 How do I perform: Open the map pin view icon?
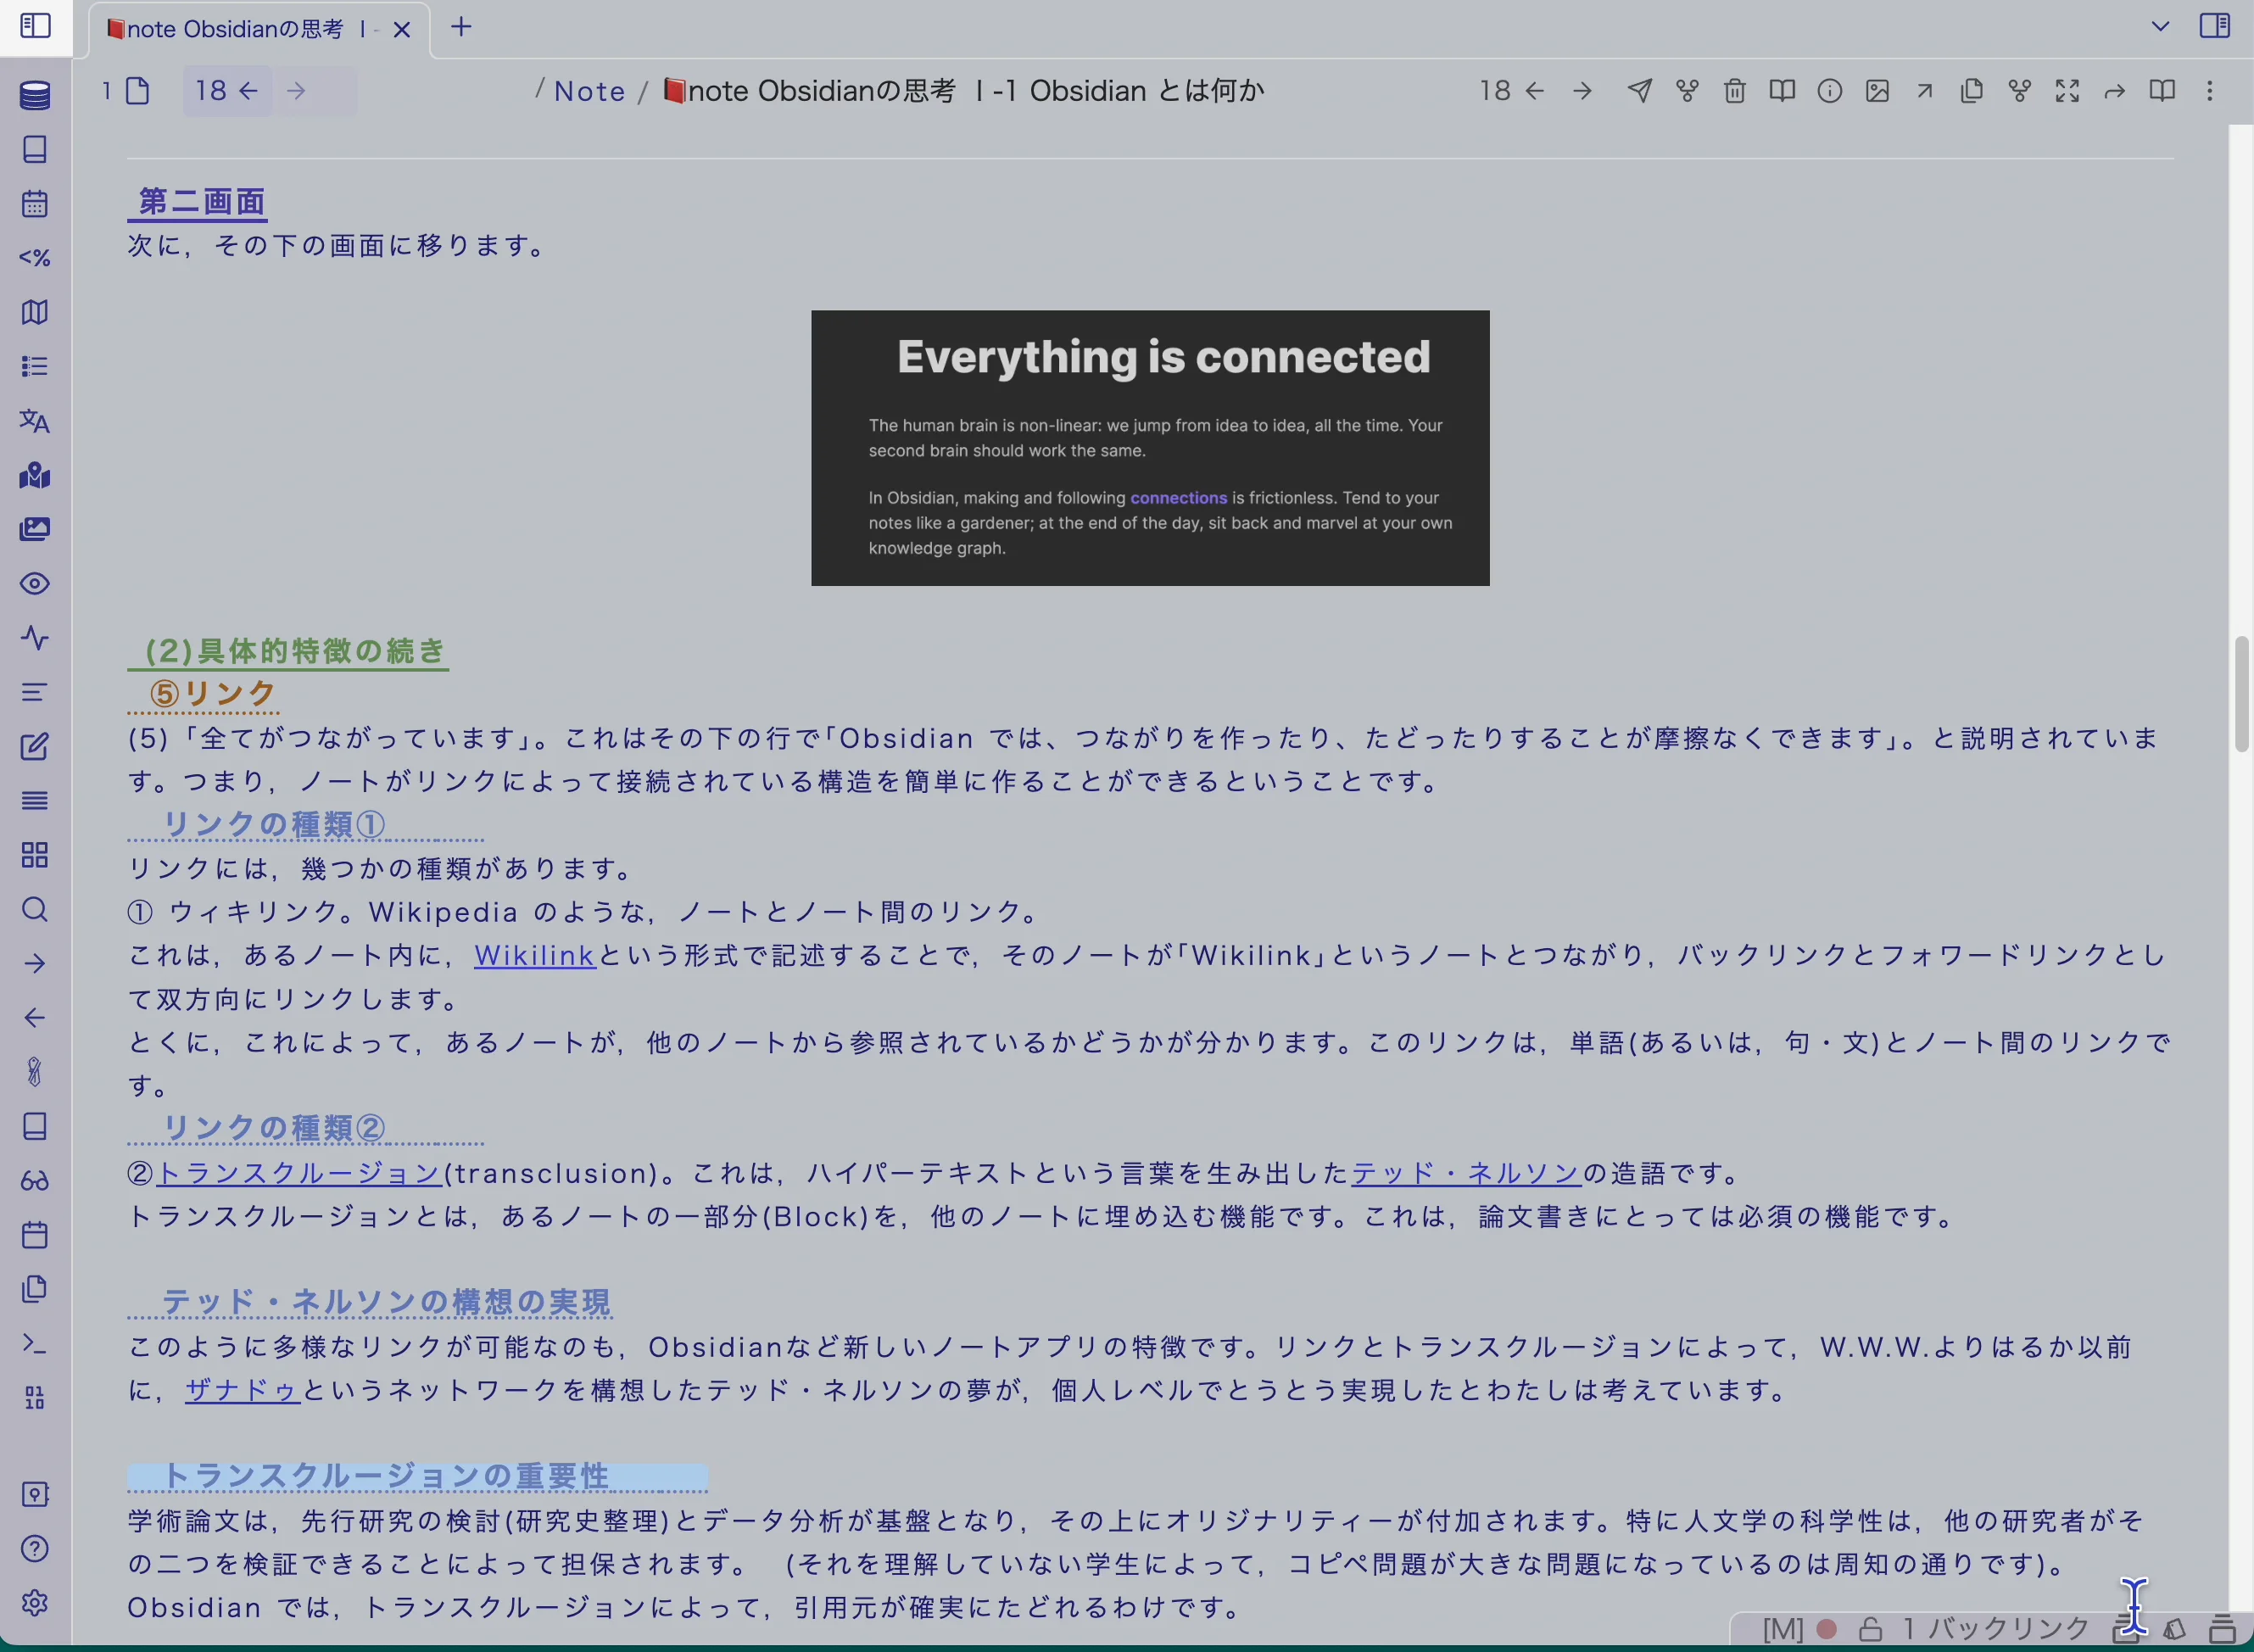[x=35, y=475]
